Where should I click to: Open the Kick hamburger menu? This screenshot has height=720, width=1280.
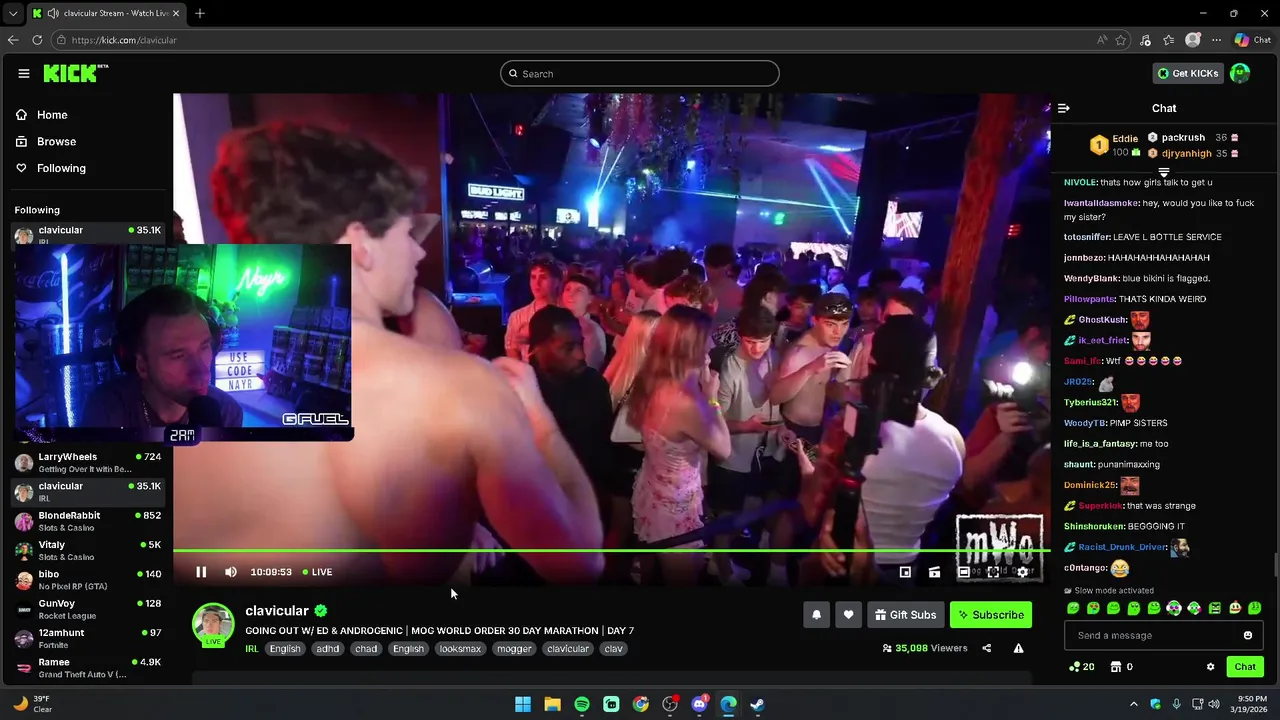coord(23,73)
